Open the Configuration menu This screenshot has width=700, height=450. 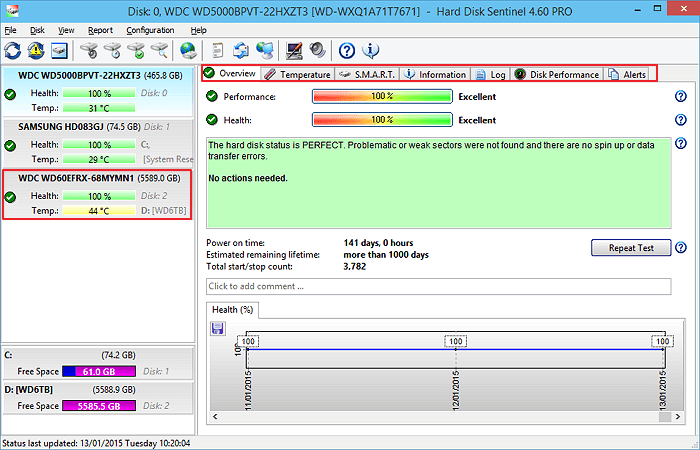point(150,31)
